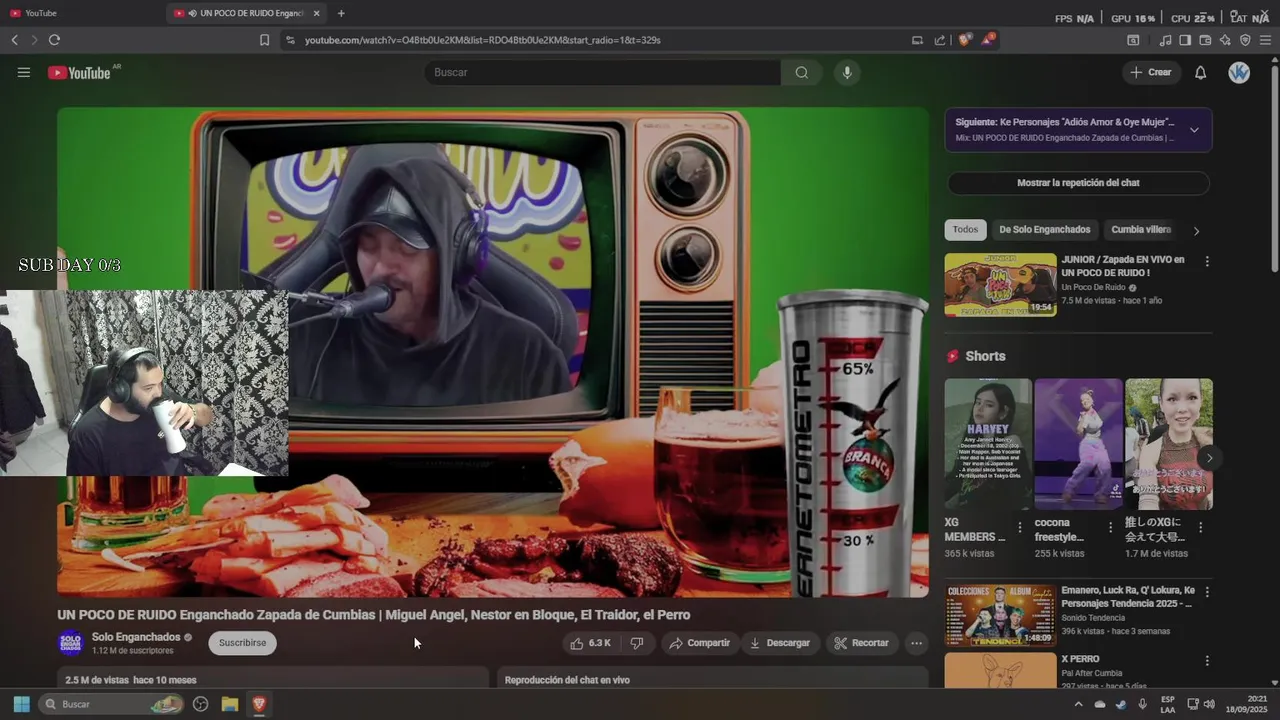This screenshot has width=1280, height=720.
Task: Dislike the video with thumbs down
Action: point(637,643)
